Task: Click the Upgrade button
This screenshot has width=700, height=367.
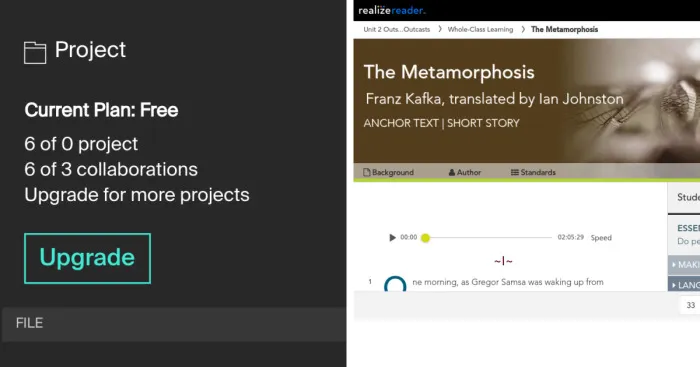Action: coord(88,258)
